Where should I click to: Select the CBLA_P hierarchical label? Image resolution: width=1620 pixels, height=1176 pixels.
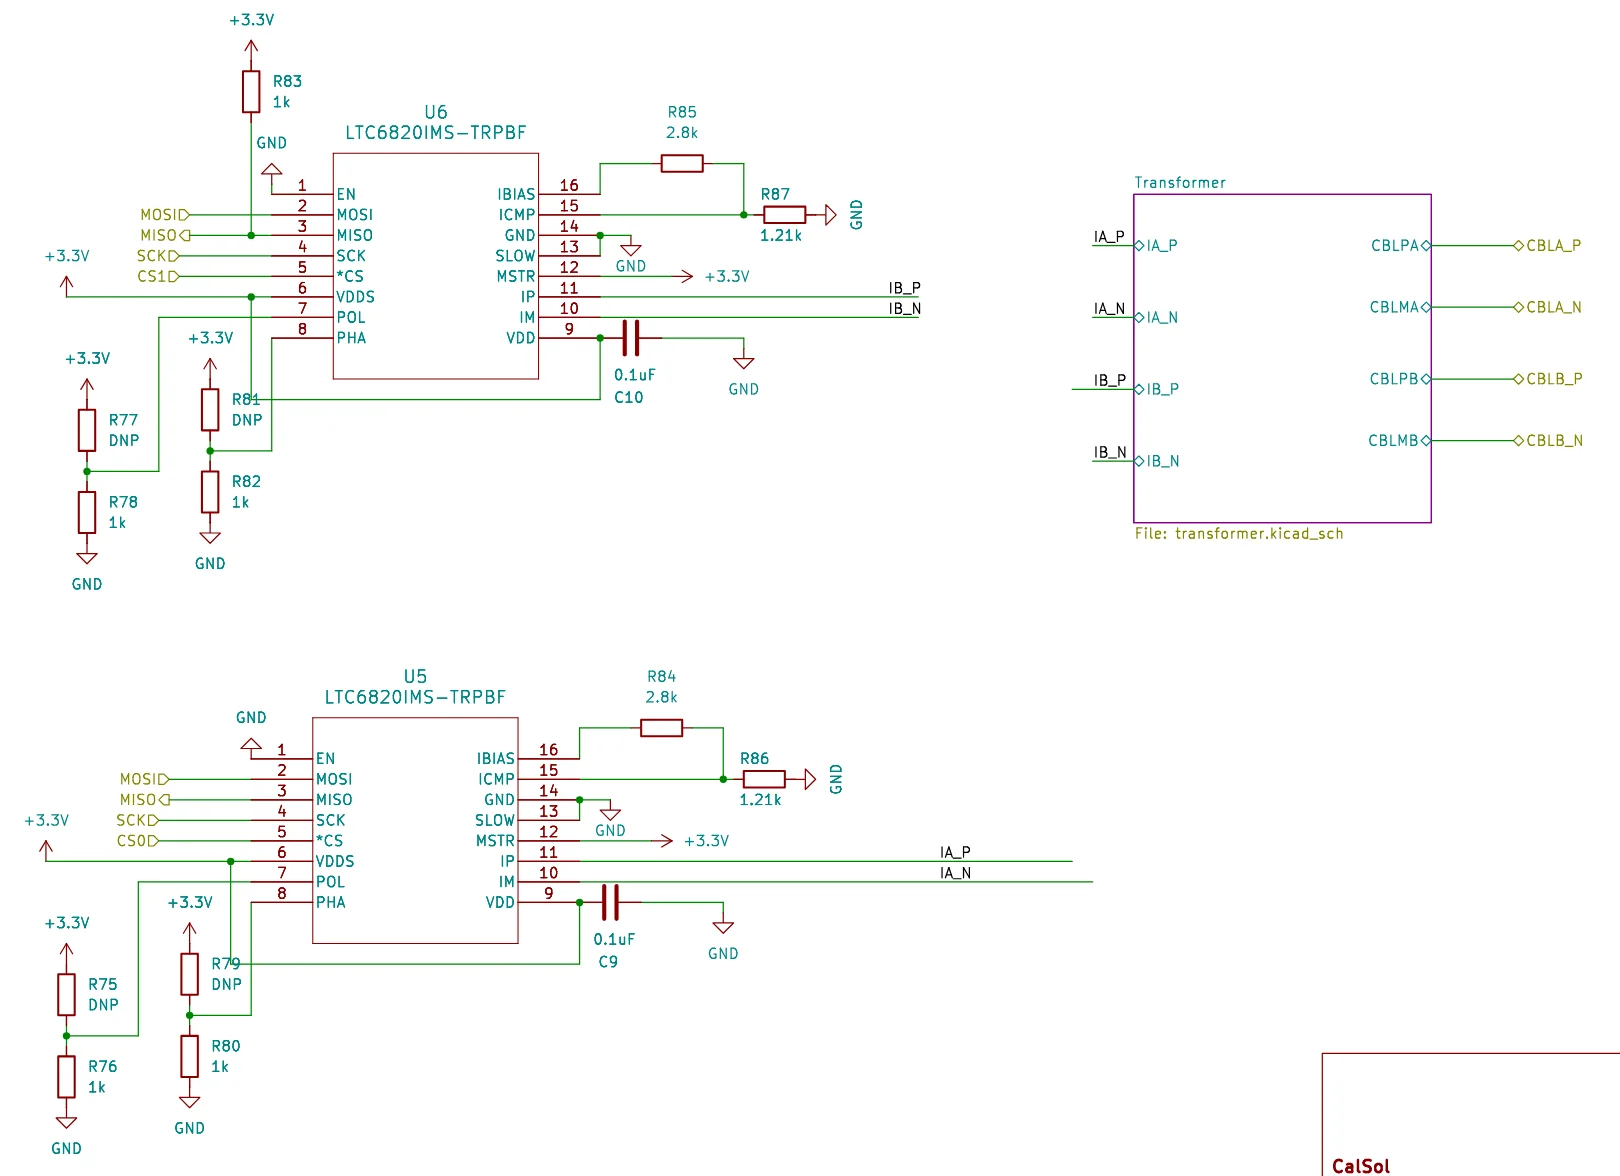click(x=1548, y=245)
